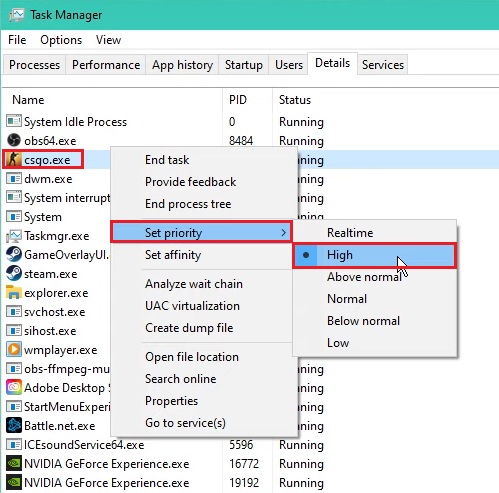Select the csgo.exe process name
Image resolution: width=499 pixels, height=493 pixels.
[47, 160]
